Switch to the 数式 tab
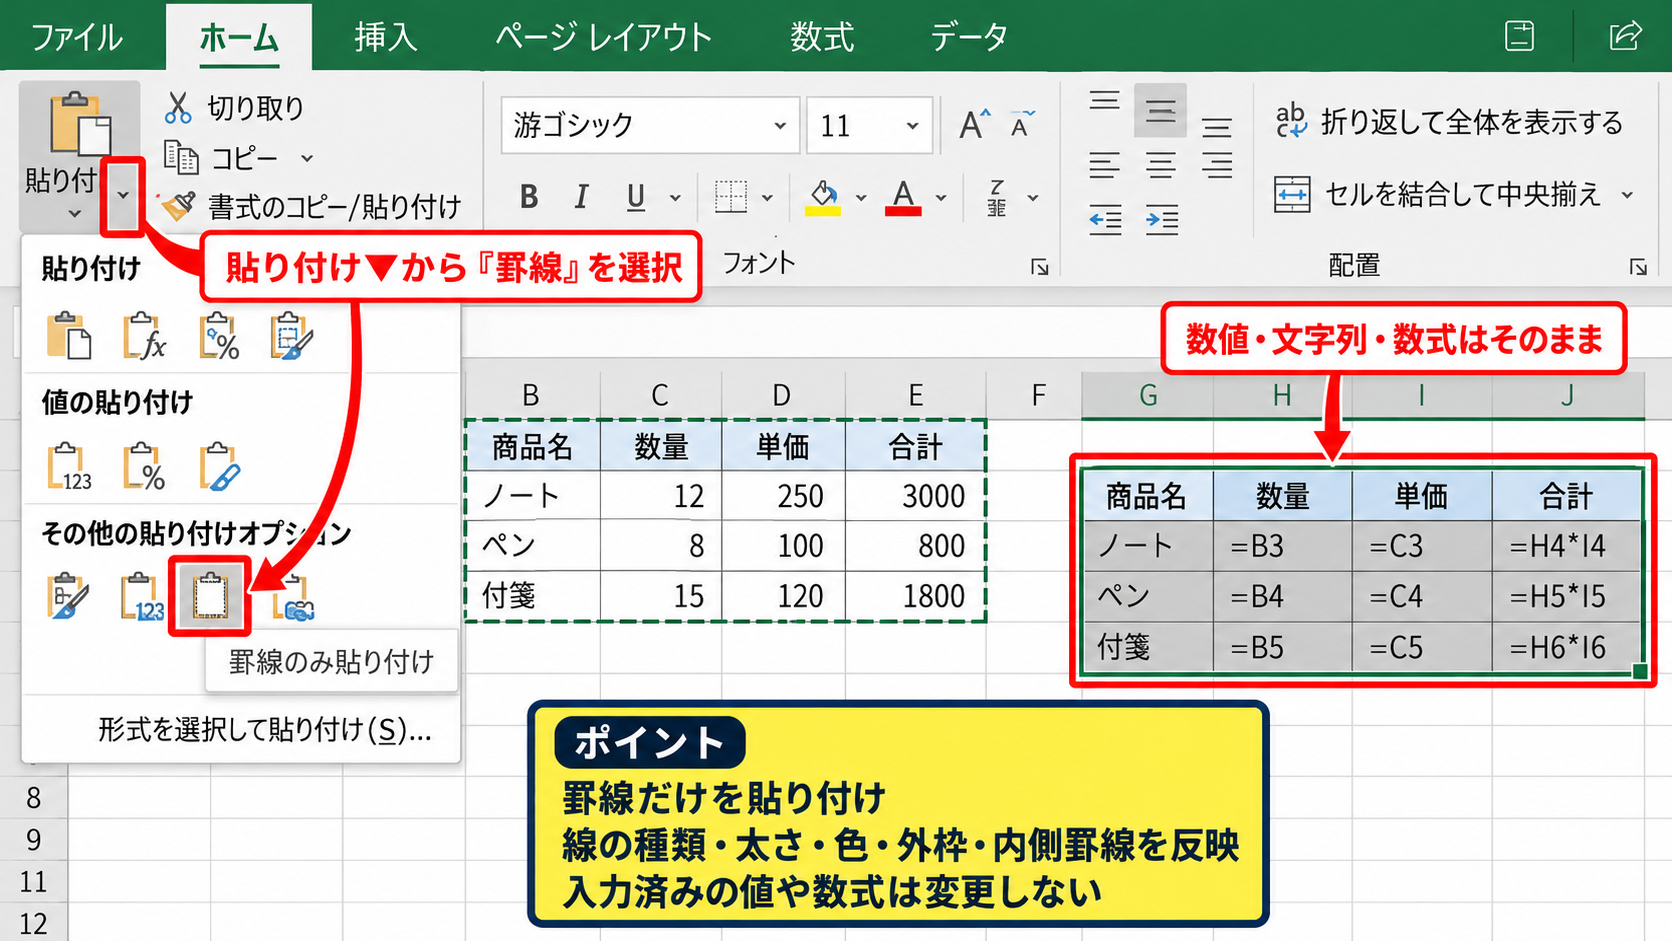Viewport: 1672px width, 941px height. click(822, 37)
